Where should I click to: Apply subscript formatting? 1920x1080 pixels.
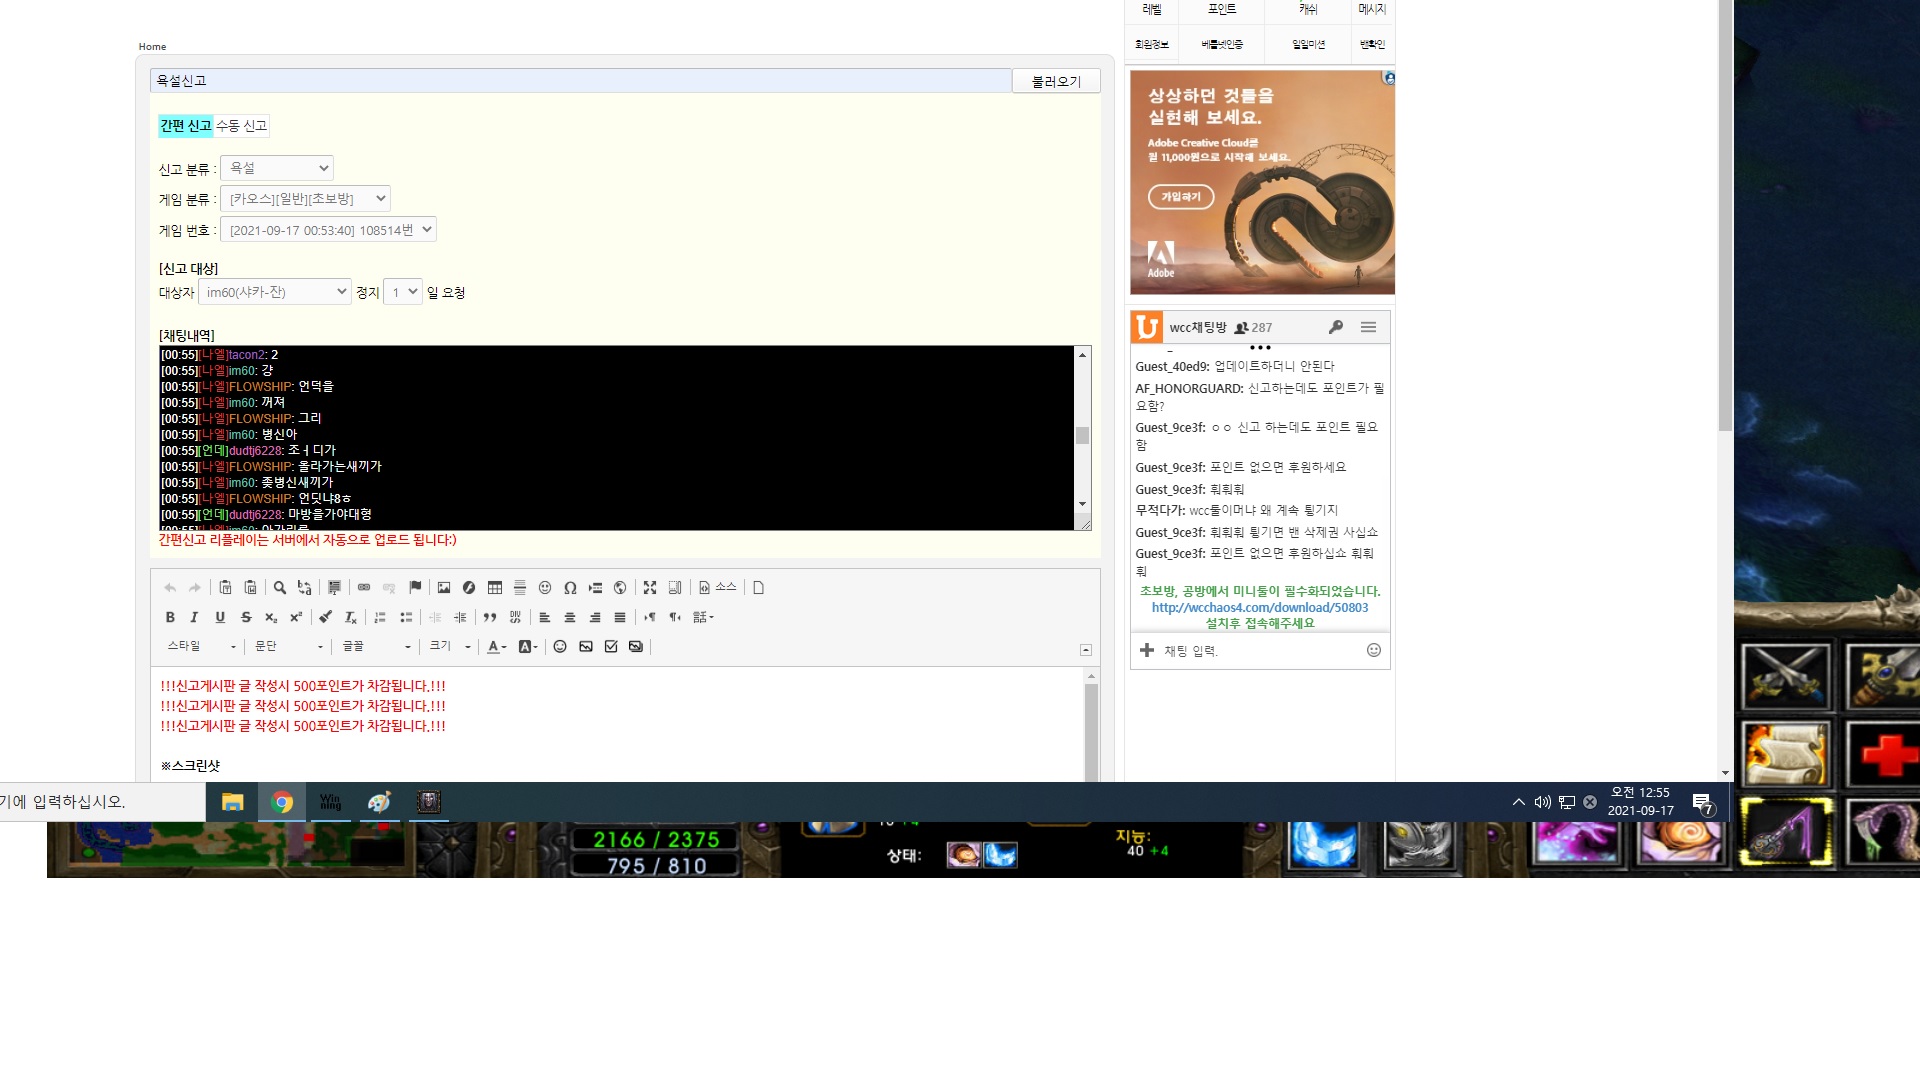271,618
